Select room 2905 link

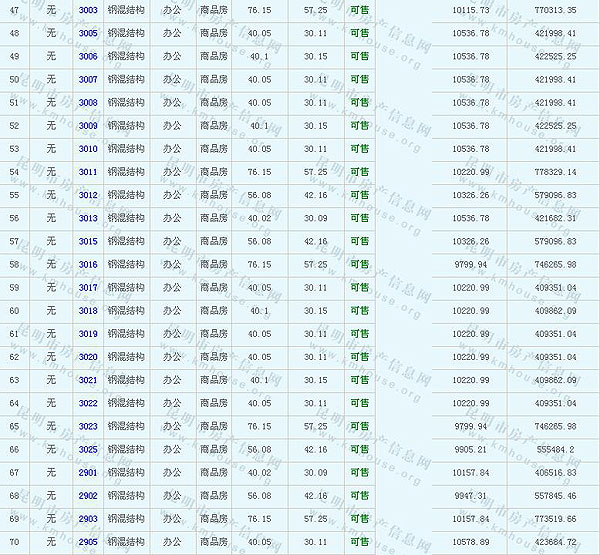pyautogui.click(x=88, y=542)
